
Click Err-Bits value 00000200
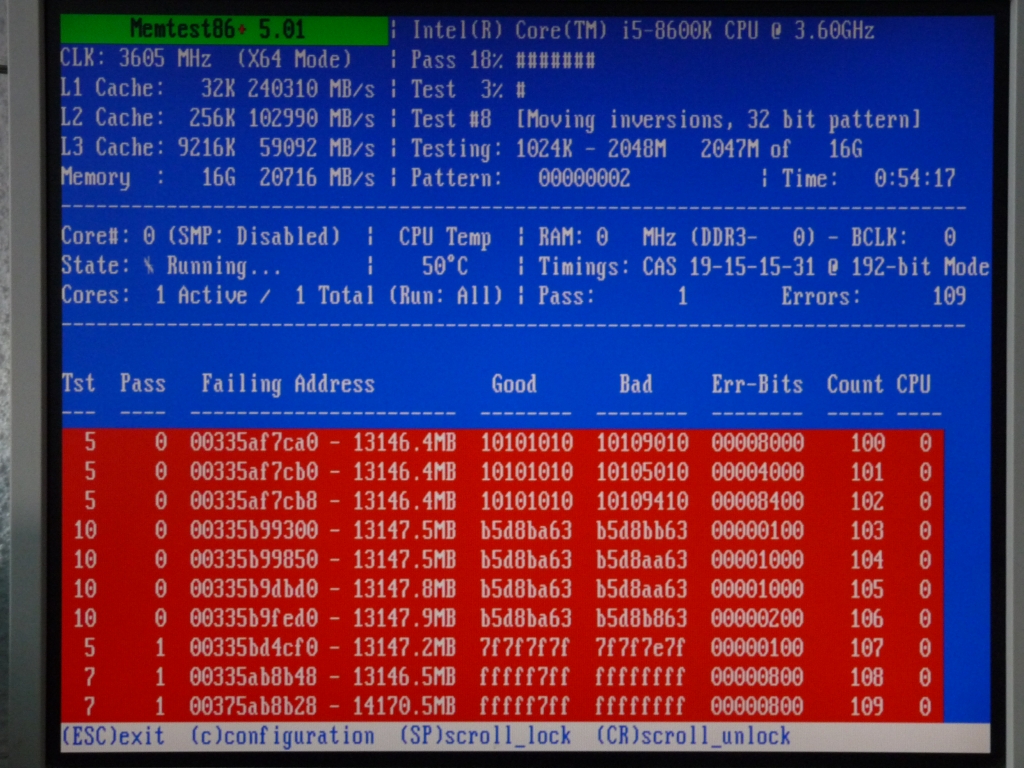pyautogui.click(x=758, y=618)
